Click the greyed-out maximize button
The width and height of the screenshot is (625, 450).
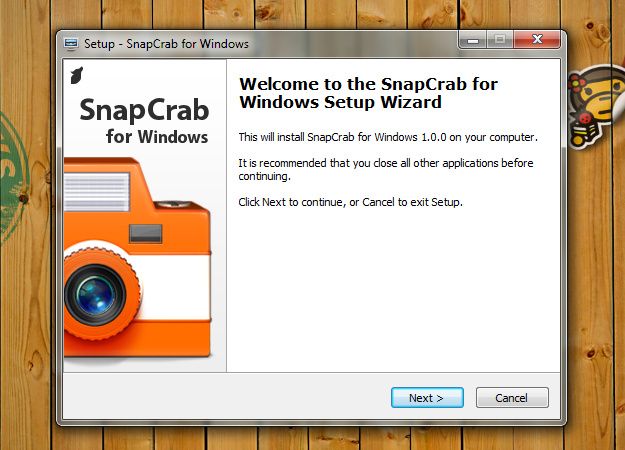500,39
